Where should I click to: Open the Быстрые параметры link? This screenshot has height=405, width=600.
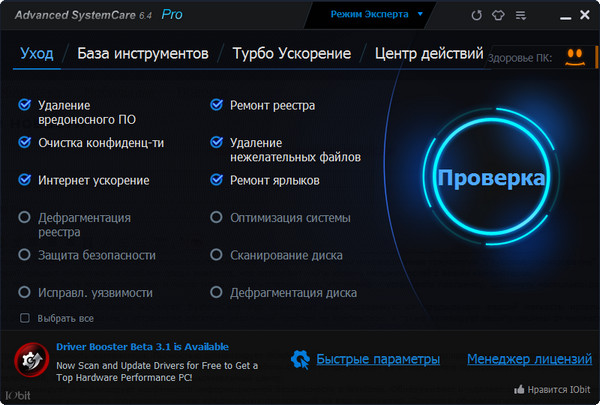378,359
